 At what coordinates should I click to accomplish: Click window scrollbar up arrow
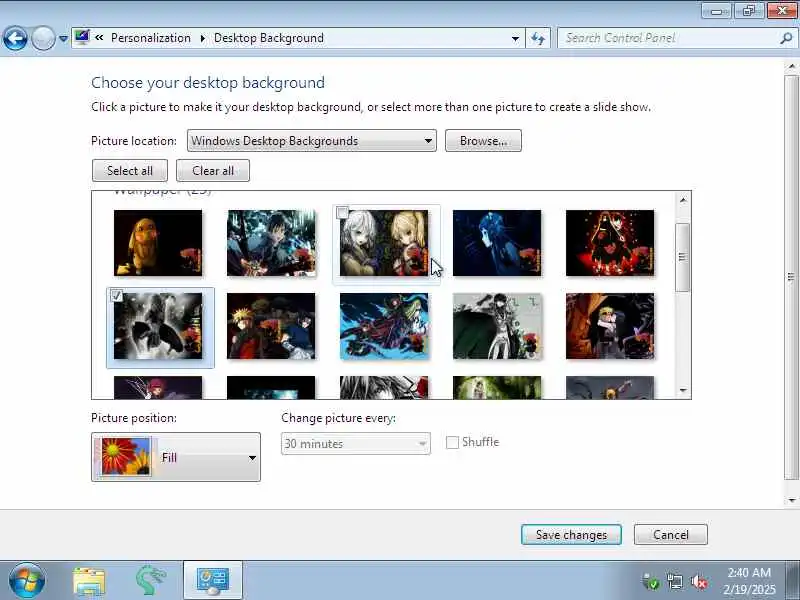click(x=791, y=66)
